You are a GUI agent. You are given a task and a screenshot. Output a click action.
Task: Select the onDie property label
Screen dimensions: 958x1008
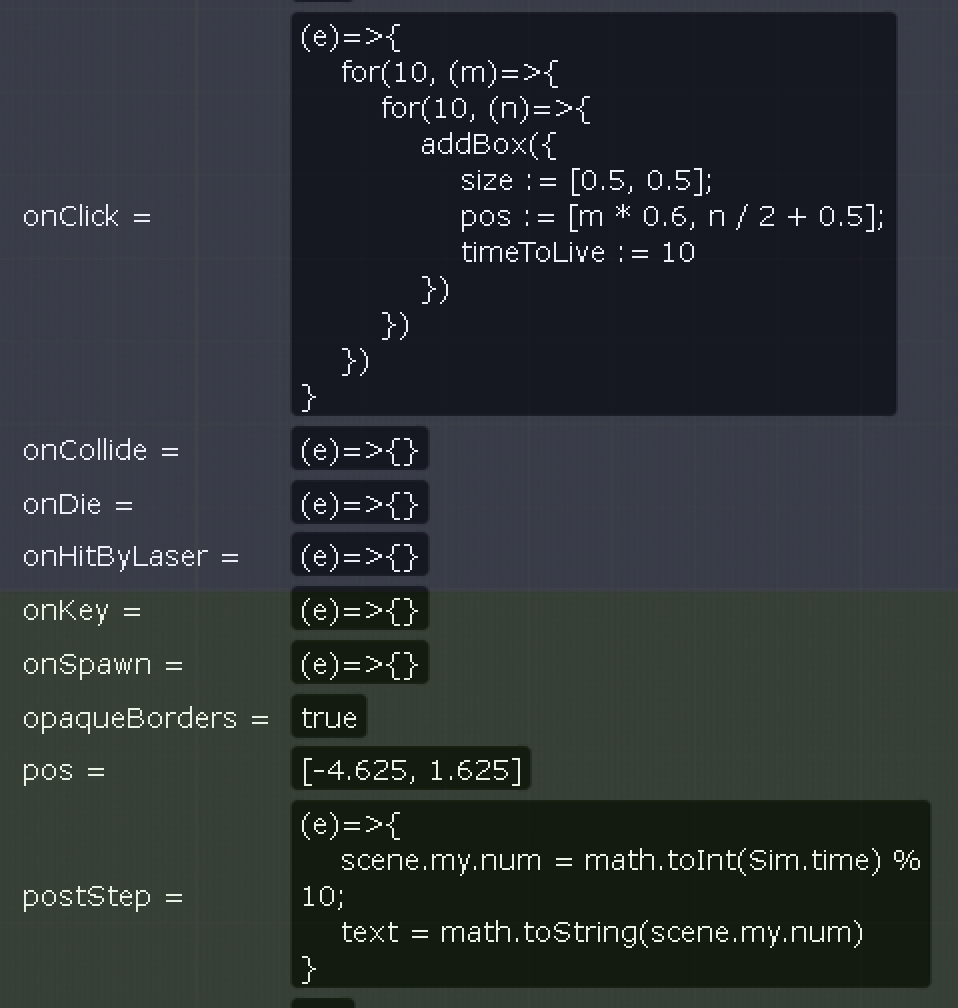tap(77, 504)
